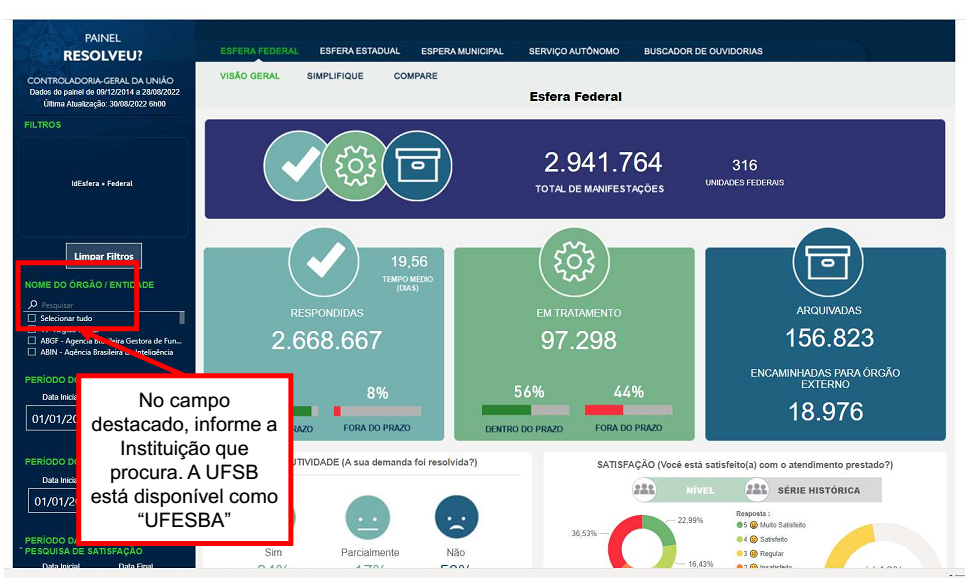973x588 pixels.
Task: Click the Limpar Filtros button
Action: pos(104,256)
